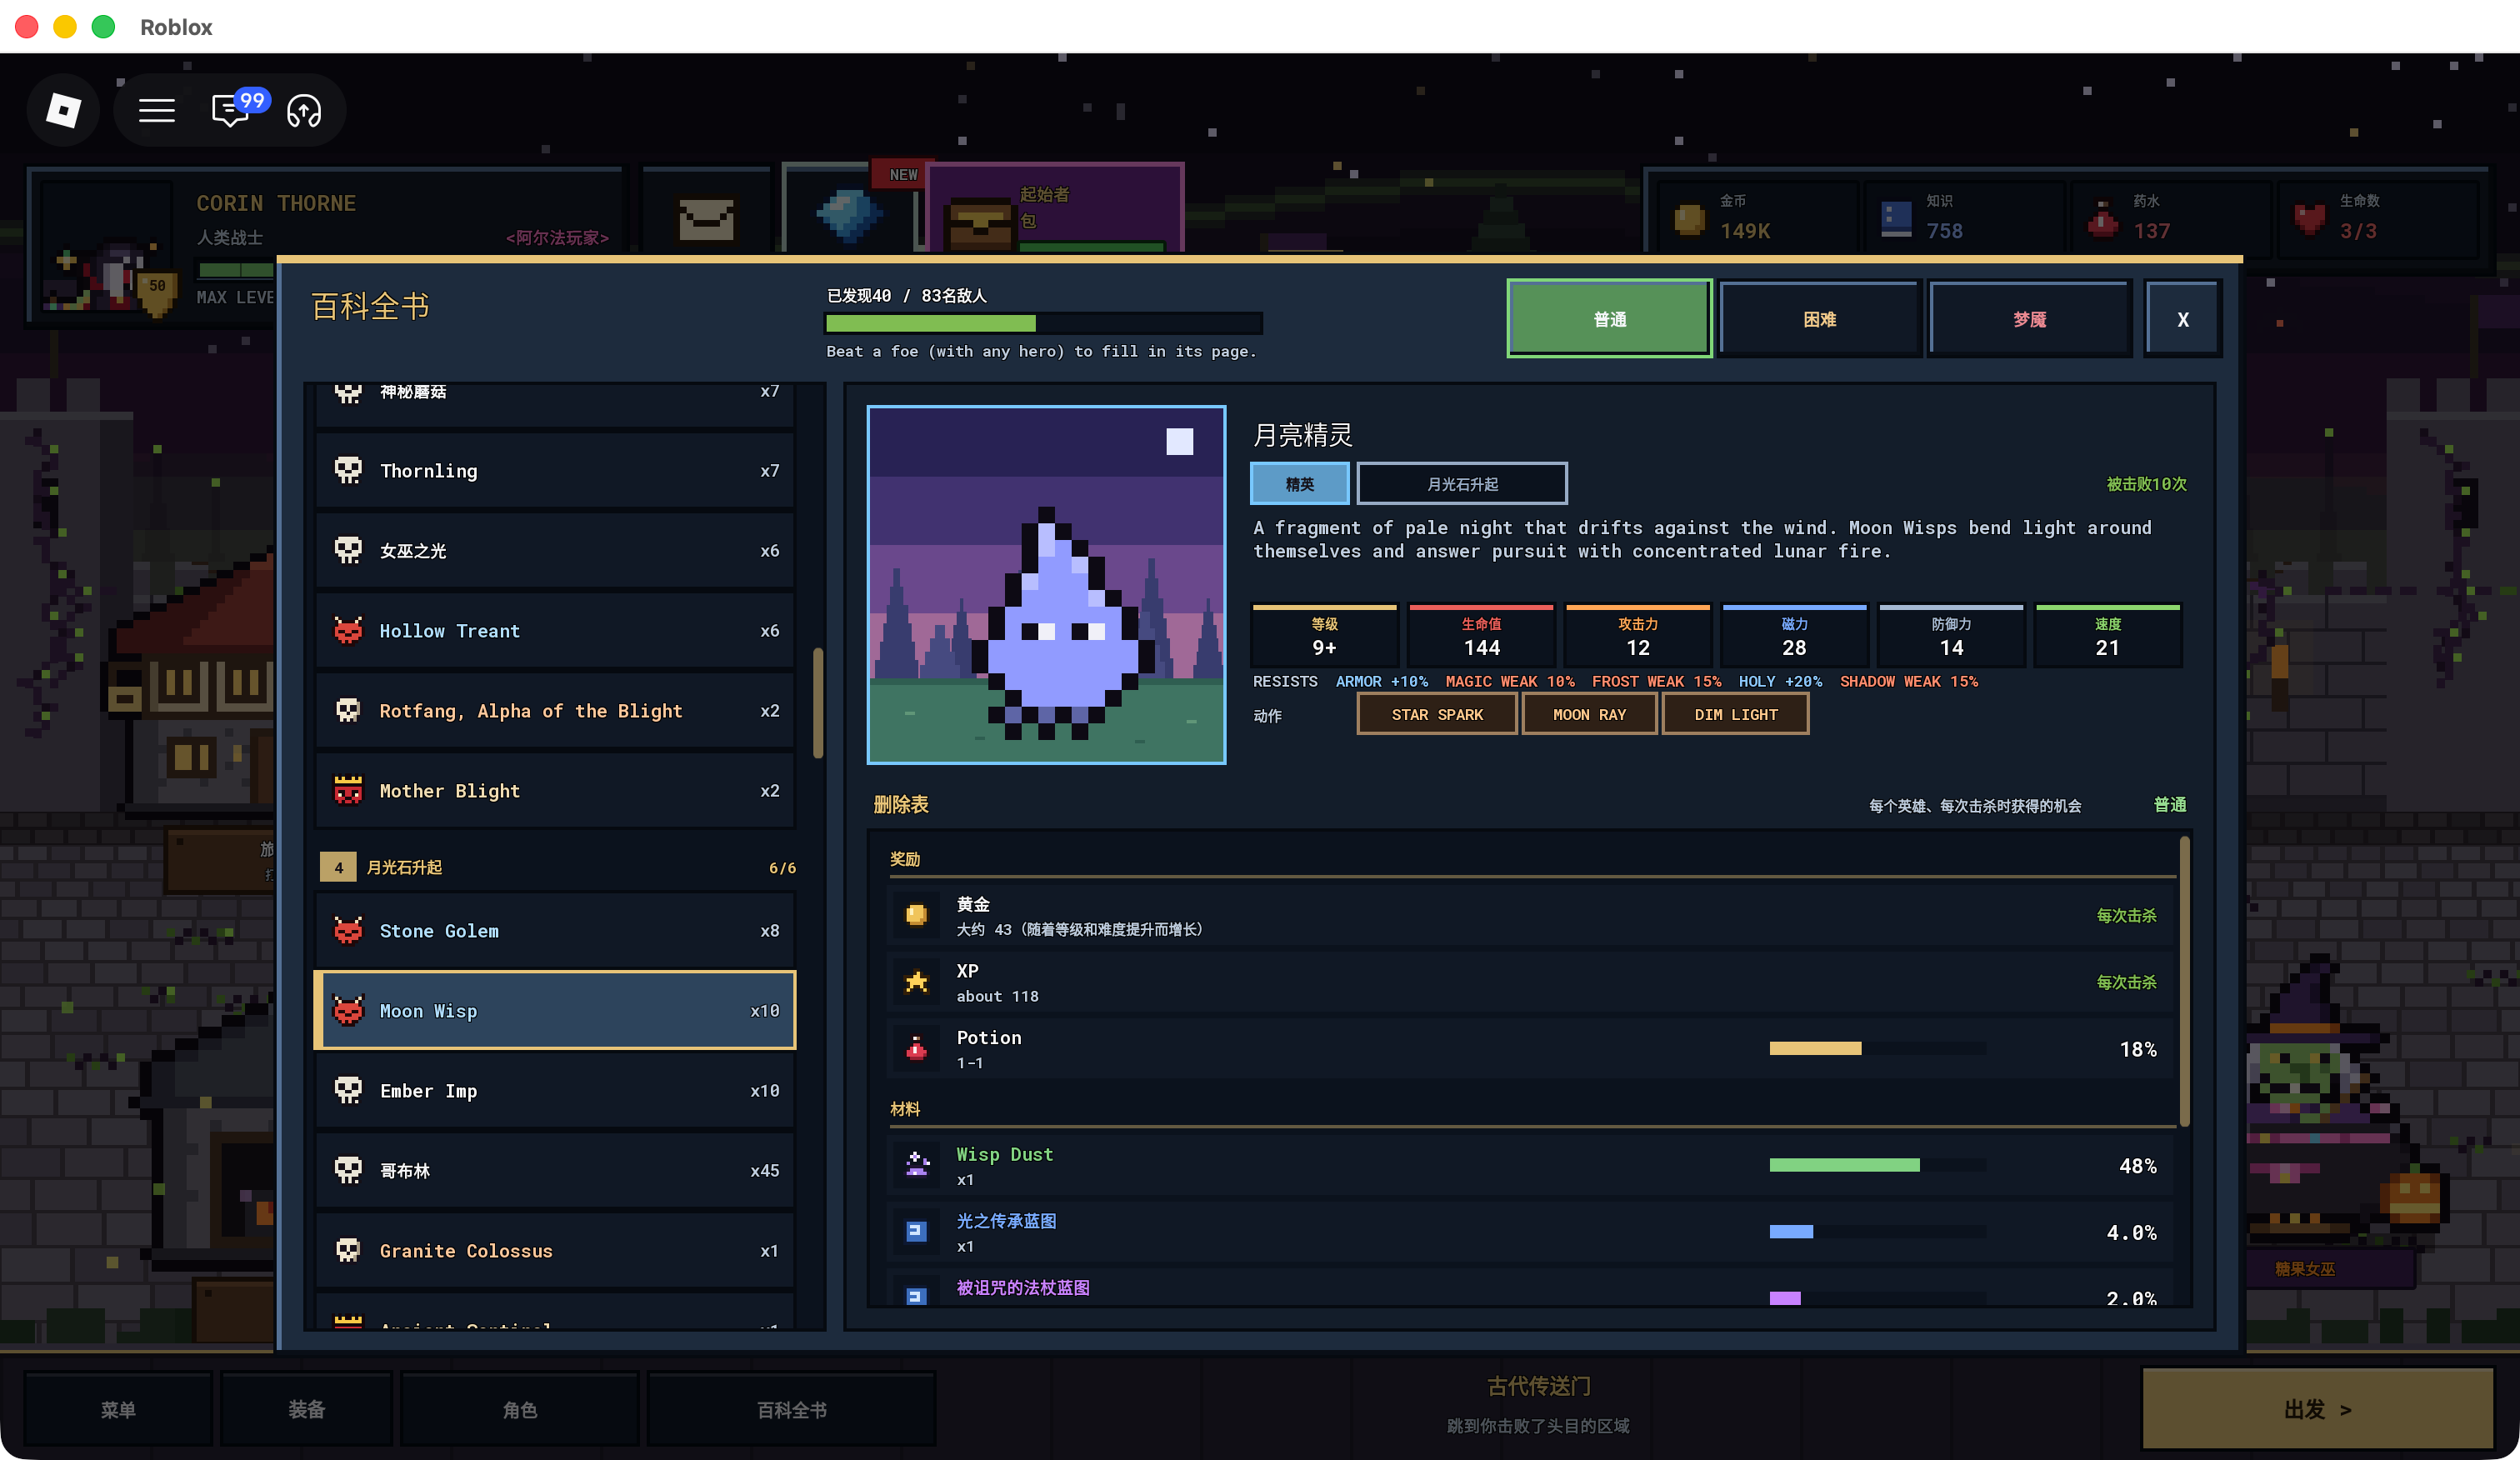Image resolution: width=2520 pixels, height=1460 pixels.
Task: Select 女巫之光 enemy entry
Action: [x=555, y=550]
